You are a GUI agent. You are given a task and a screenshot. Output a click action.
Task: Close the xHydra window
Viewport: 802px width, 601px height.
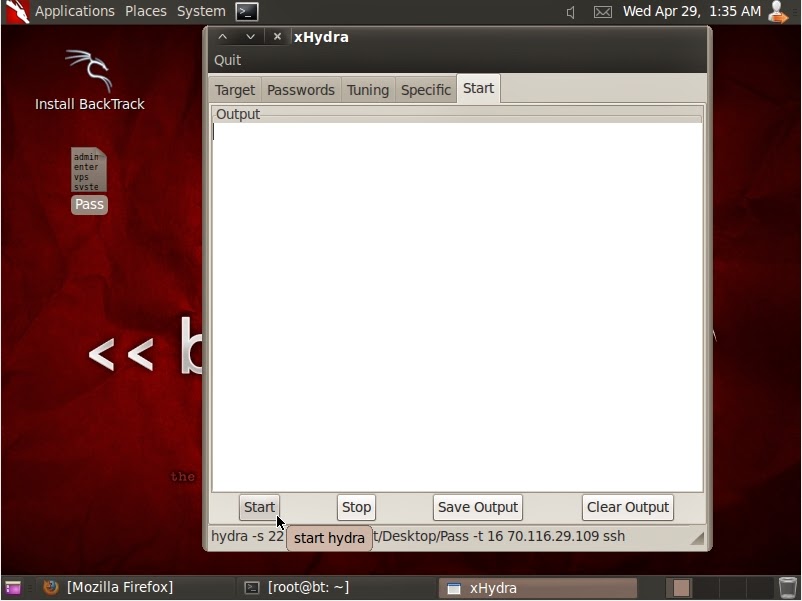277,37
